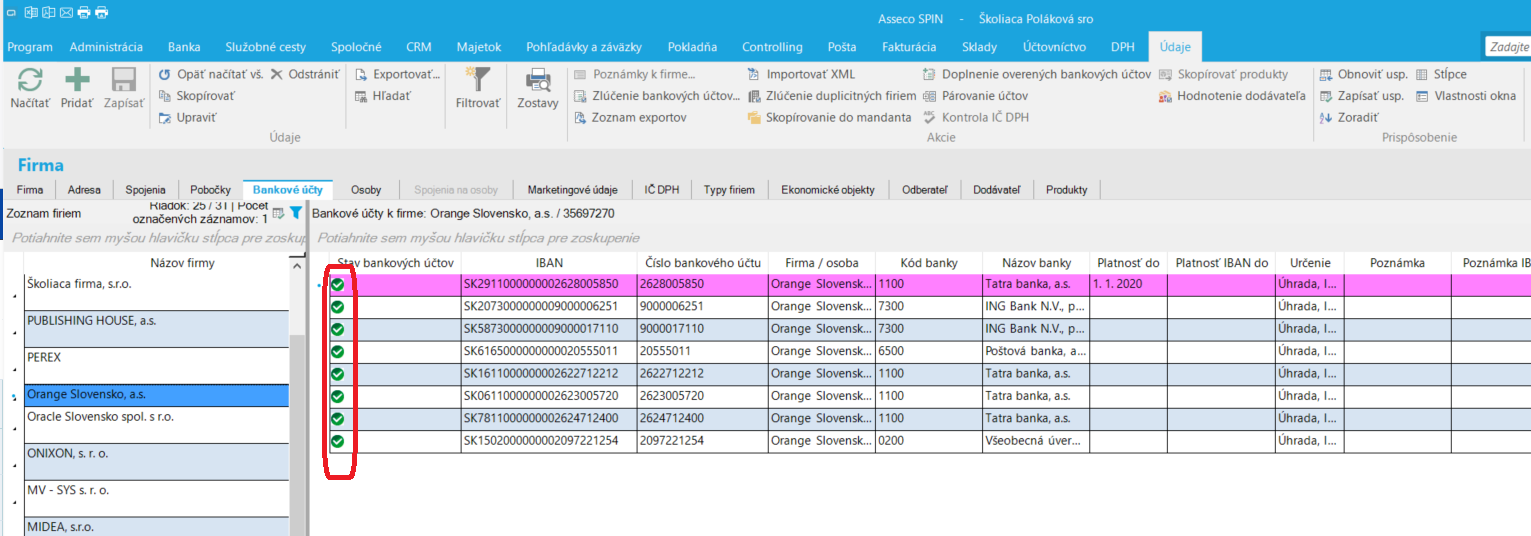1531x536 pixels.
Task: Open the Fakturácia ribbon tab
Action: 909,47
